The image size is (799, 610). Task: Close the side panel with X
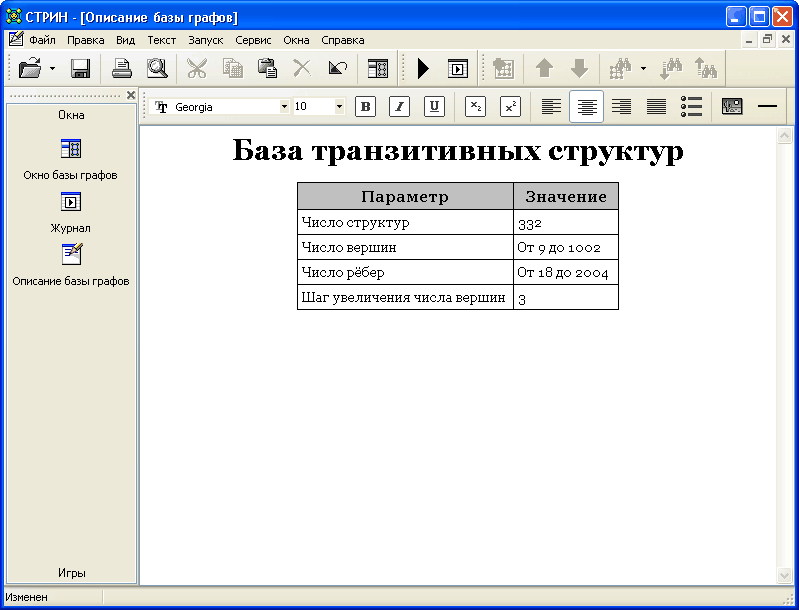point(131,95)
